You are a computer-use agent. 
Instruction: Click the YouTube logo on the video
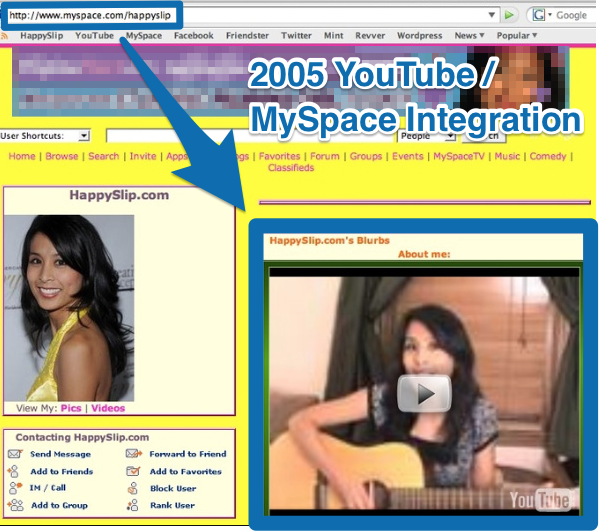click(540, 499)
